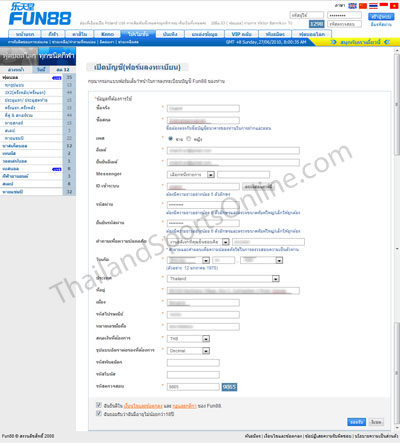Click the header username input field

click(307, 15)
